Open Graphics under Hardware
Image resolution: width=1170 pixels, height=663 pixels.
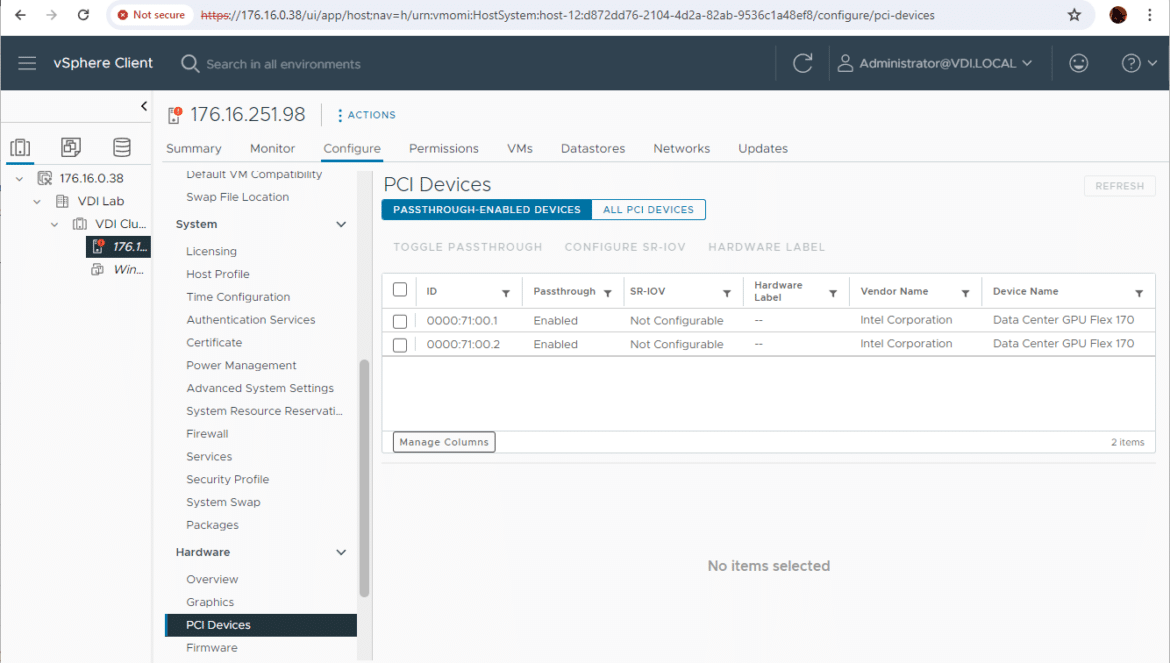[x=210, y=603]
